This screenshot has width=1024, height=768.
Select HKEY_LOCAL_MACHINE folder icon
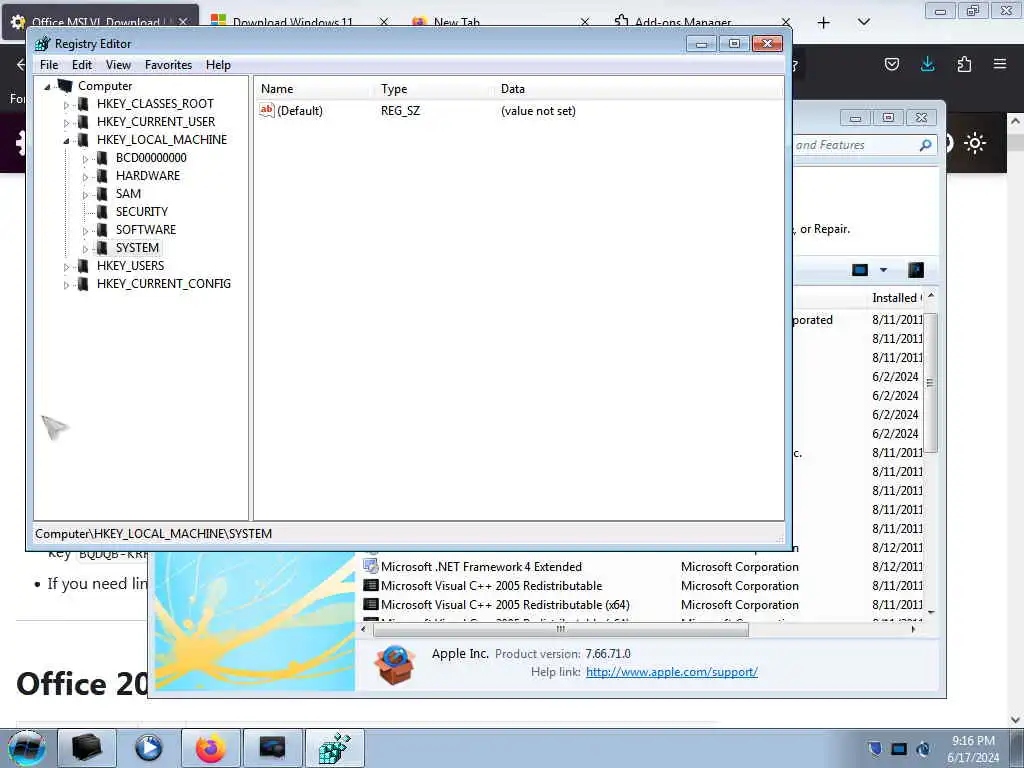pyautogui.click(x=83, y=140)
